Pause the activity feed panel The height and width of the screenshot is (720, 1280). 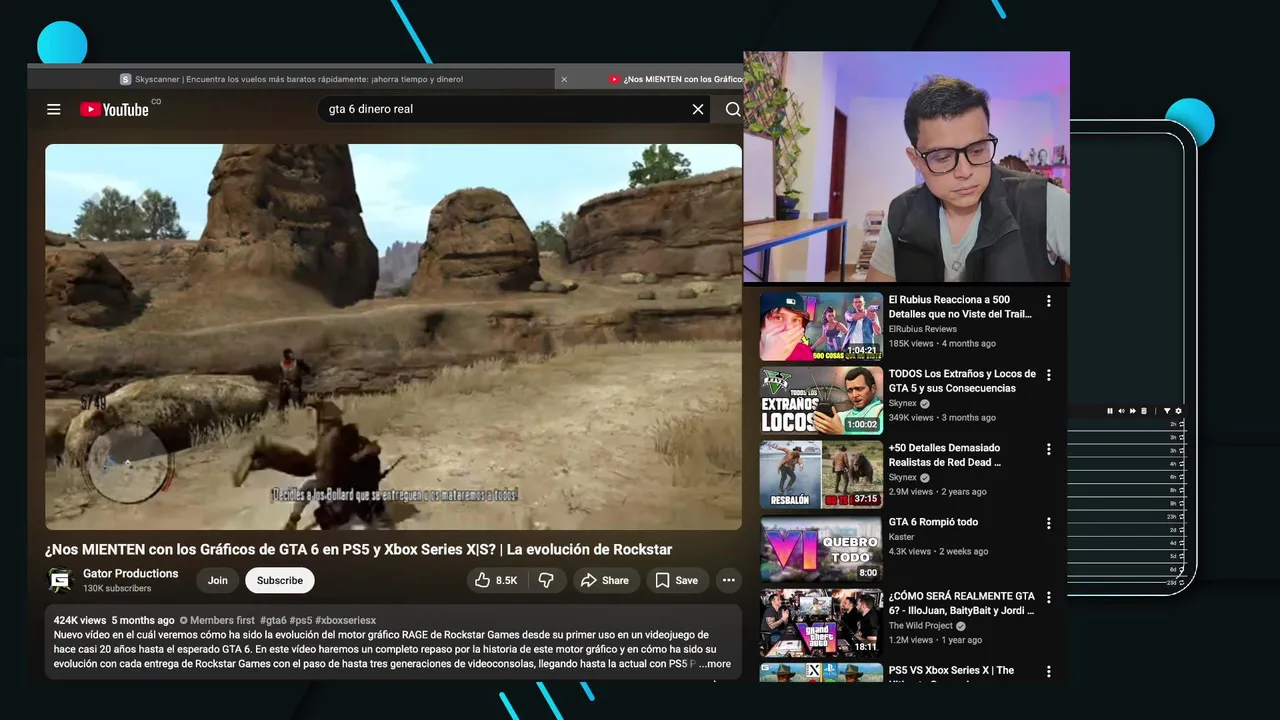point(1110,411)
